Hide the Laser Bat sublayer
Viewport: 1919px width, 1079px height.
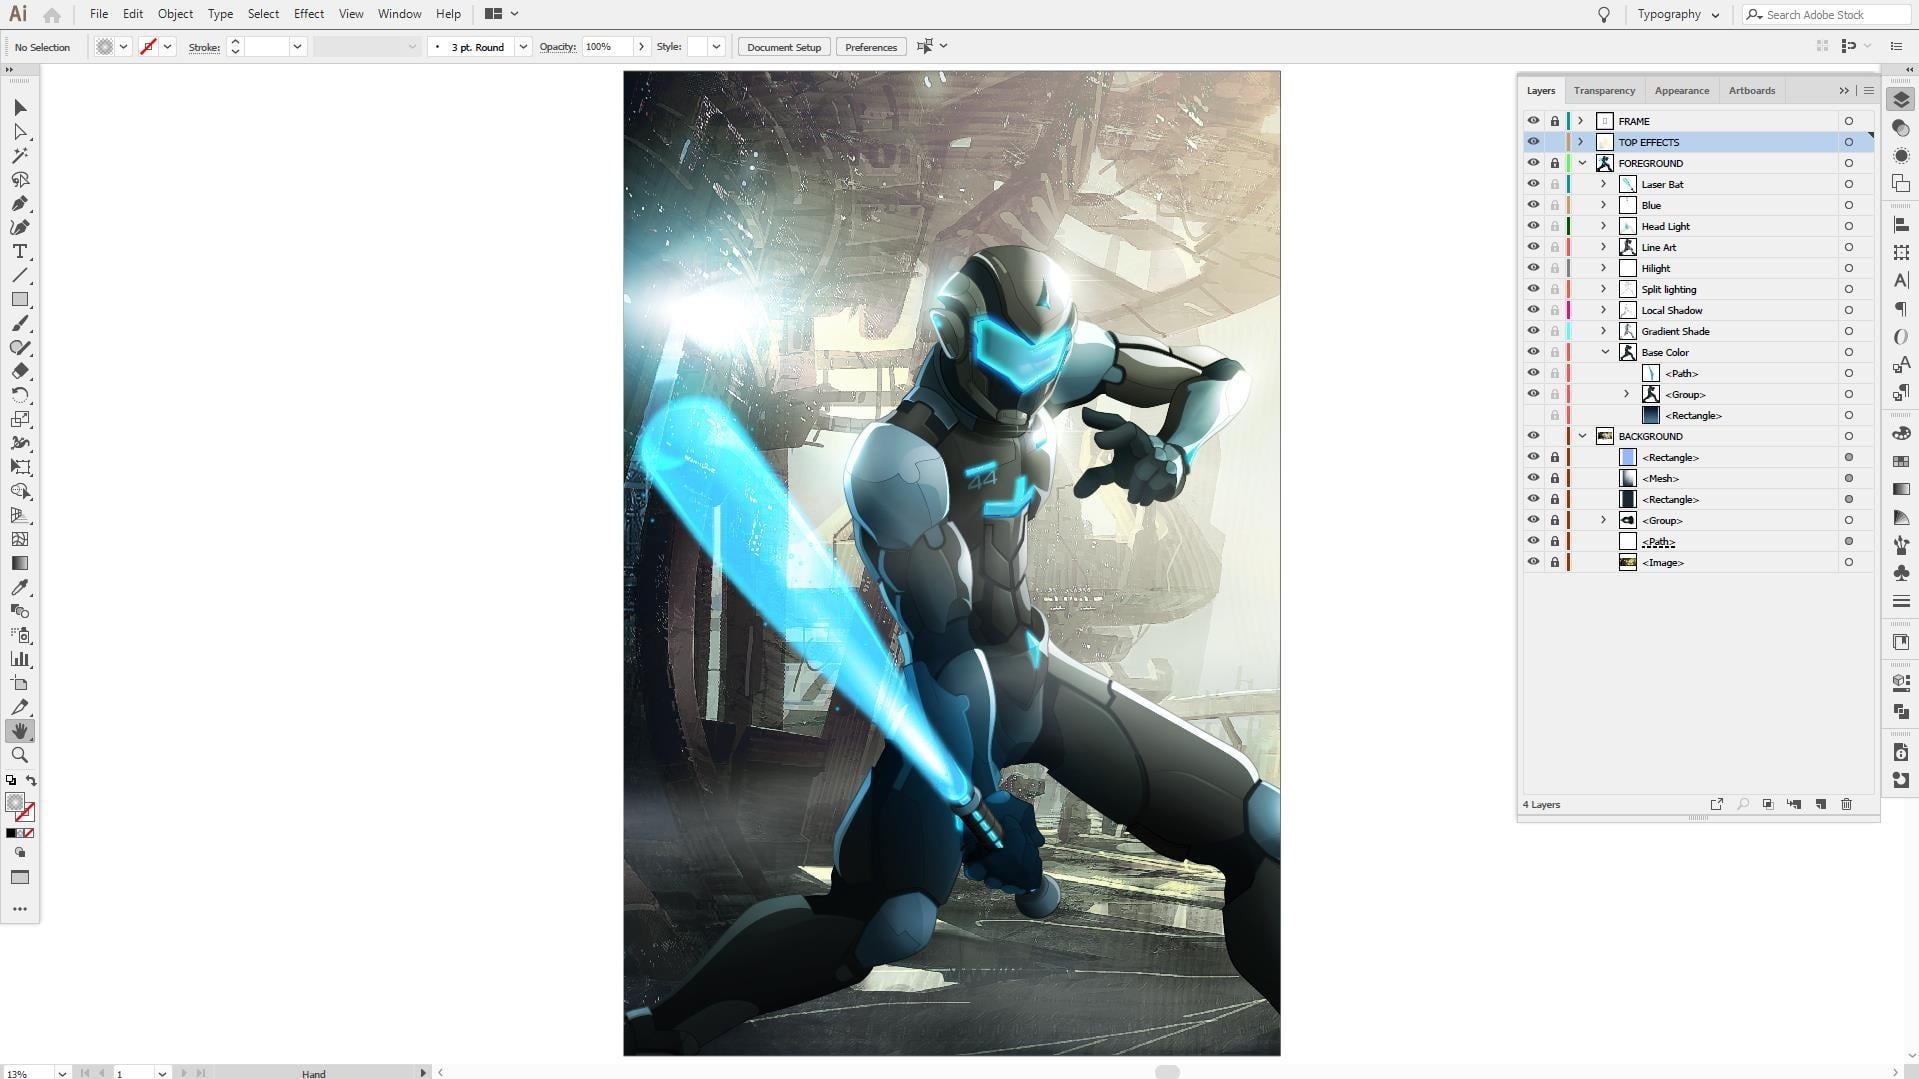point(1533,184)
